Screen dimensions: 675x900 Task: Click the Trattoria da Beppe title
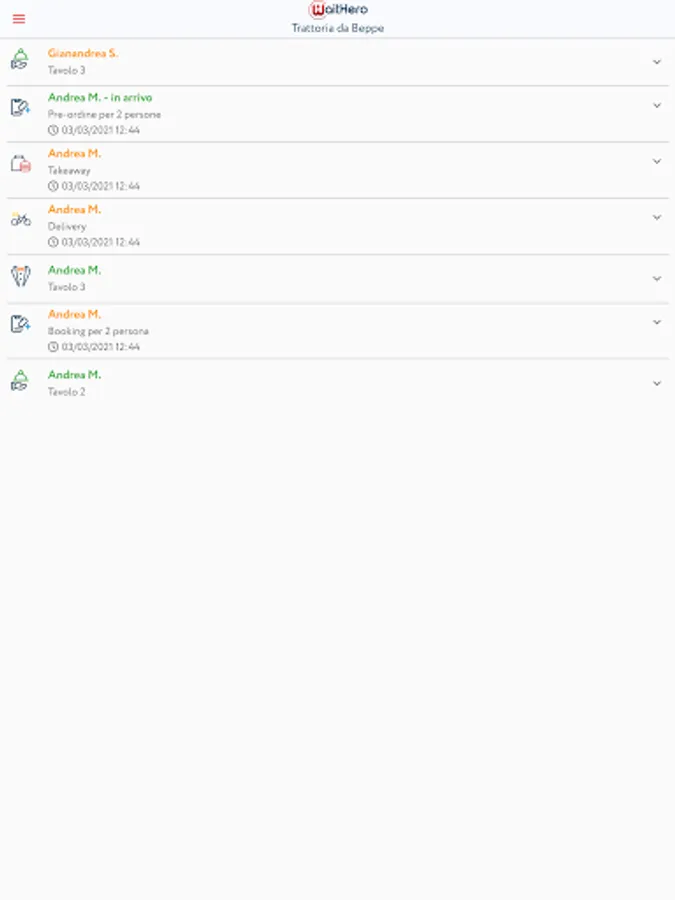pyautogui.click(x=338, y=28)
